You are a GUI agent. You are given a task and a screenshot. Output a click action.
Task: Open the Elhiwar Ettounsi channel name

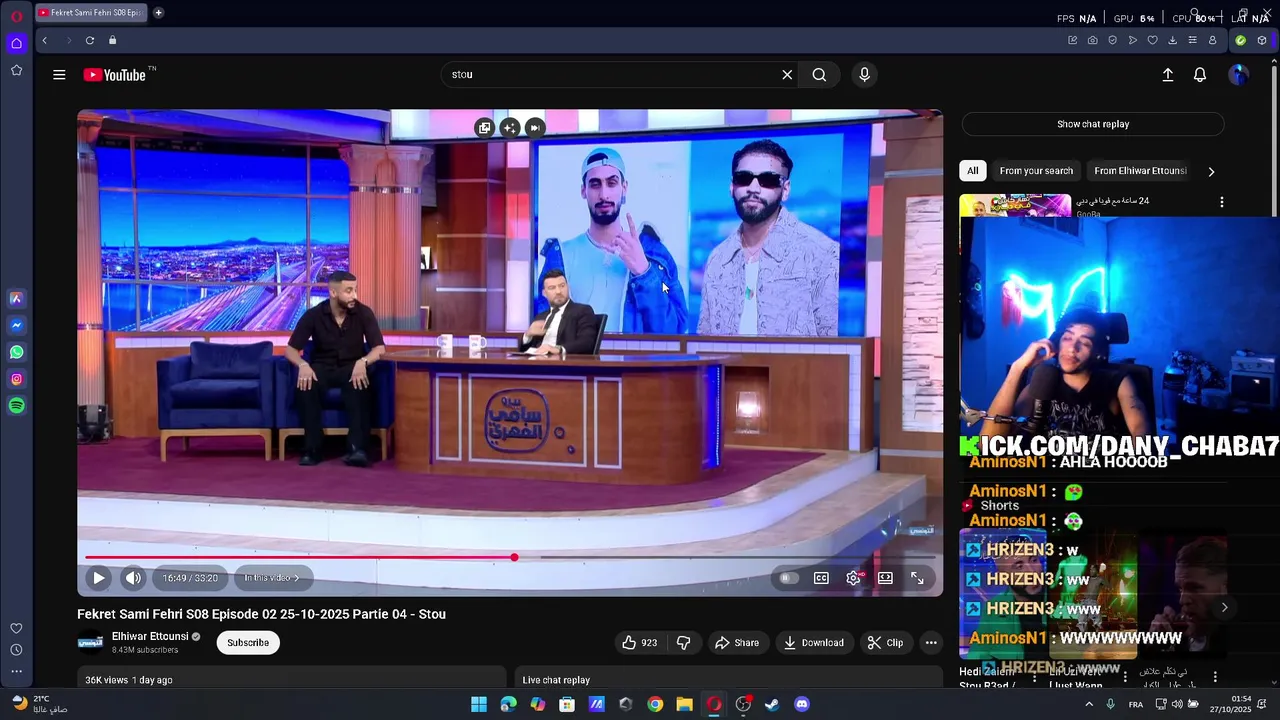[150, 636]
